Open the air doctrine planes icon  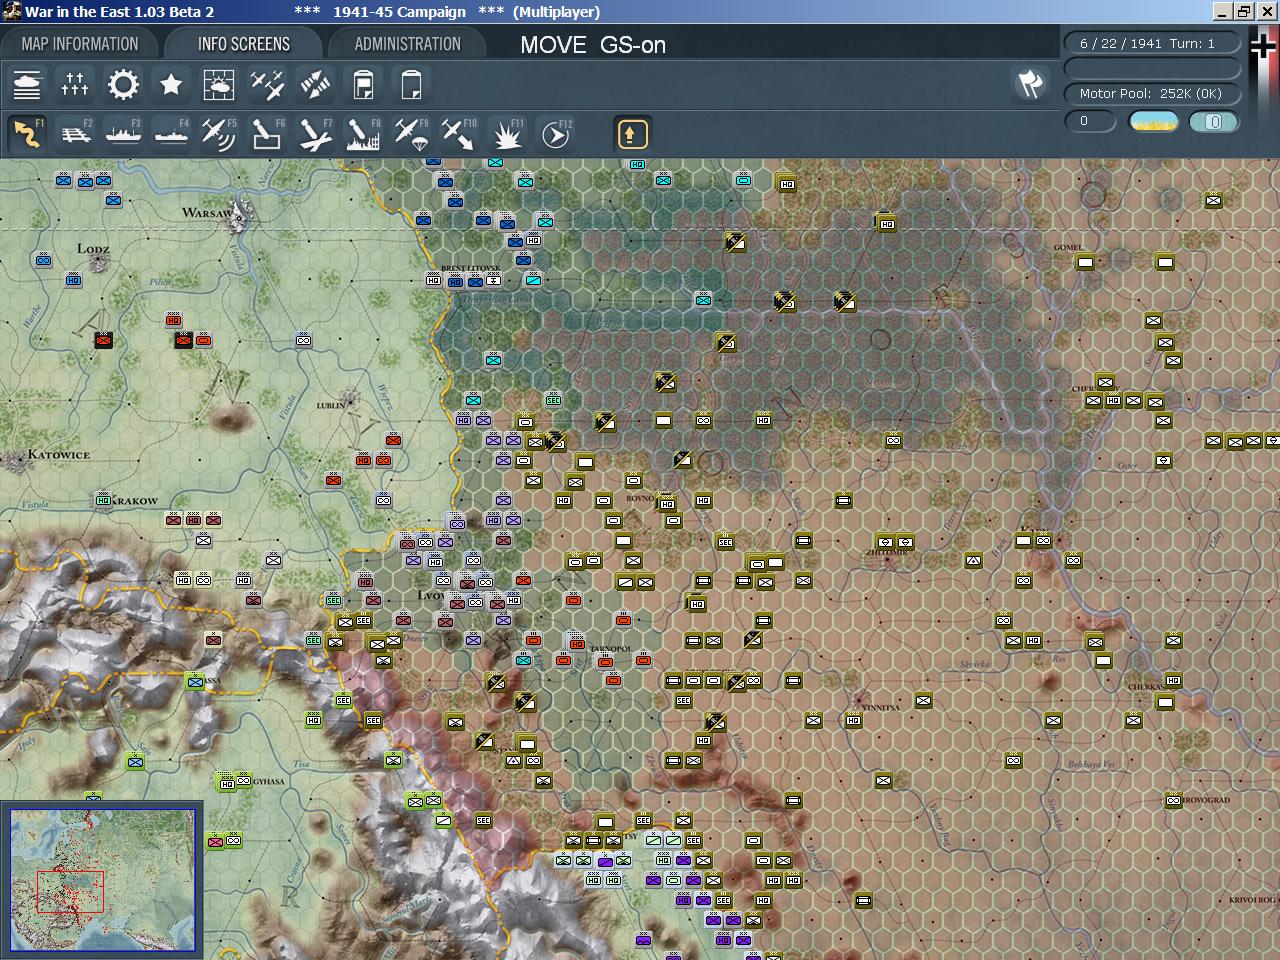click(x=267, y=85)
